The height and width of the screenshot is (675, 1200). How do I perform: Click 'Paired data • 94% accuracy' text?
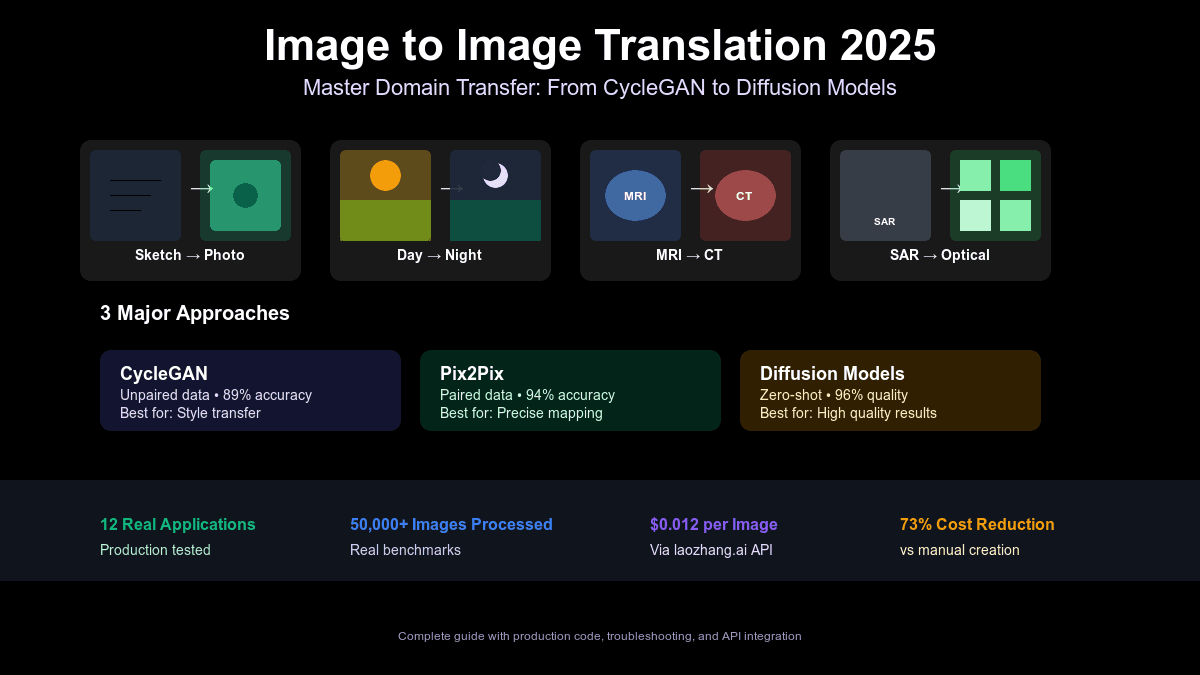click(x=527, y=395)
